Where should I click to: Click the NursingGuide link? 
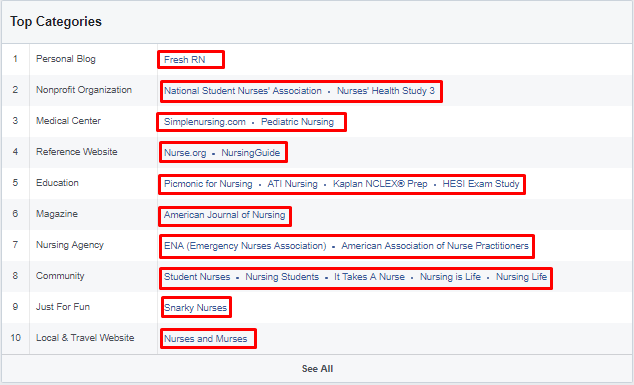[251, 153]
